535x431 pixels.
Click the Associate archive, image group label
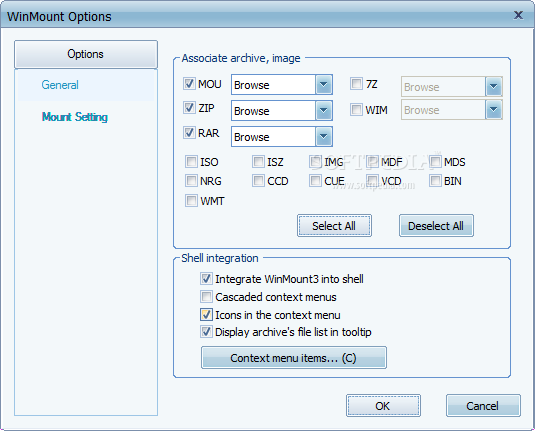241,58
